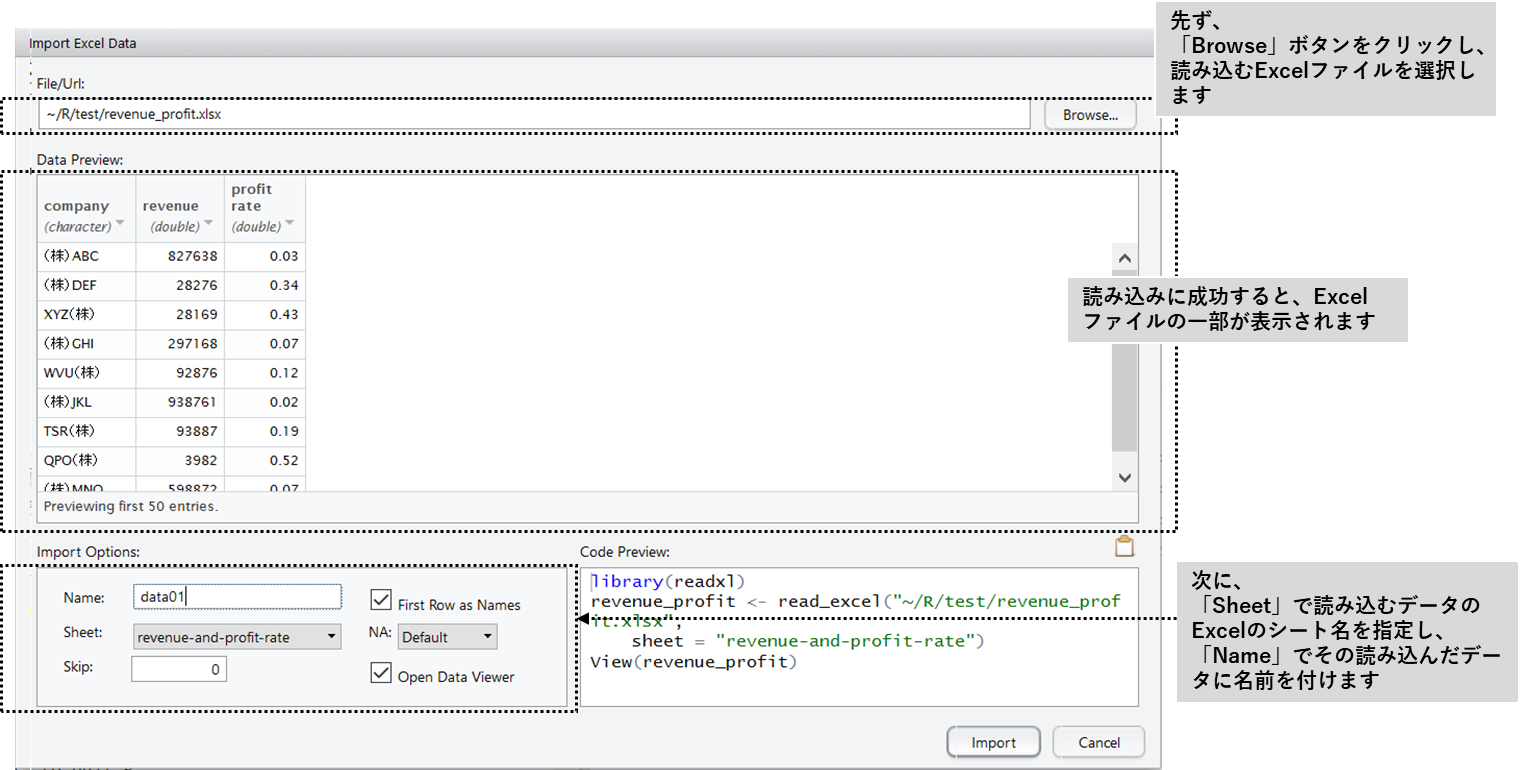The image size is (1520, 770).
Task: Cancel the Excel import dialog
Action: point(1098,742)
